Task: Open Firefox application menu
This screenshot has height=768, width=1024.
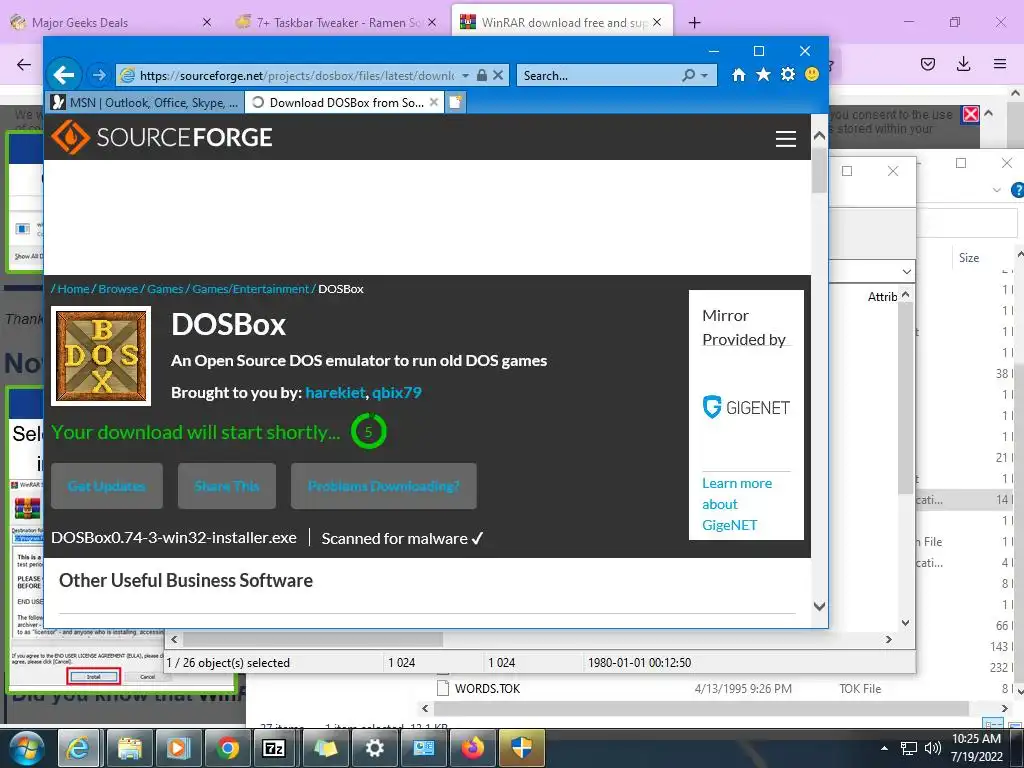Action: tap(1000, 64)
